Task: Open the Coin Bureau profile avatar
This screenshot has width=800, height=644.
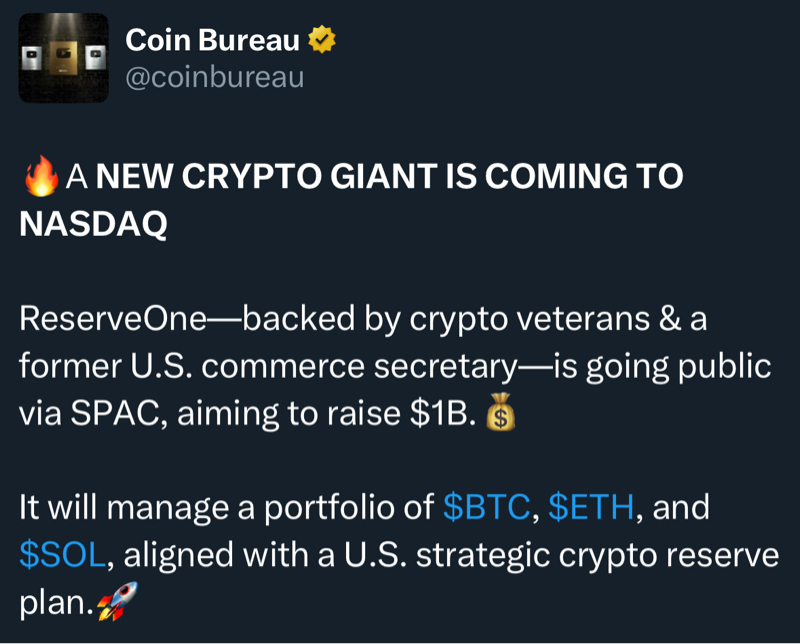Action: point(64,58)
